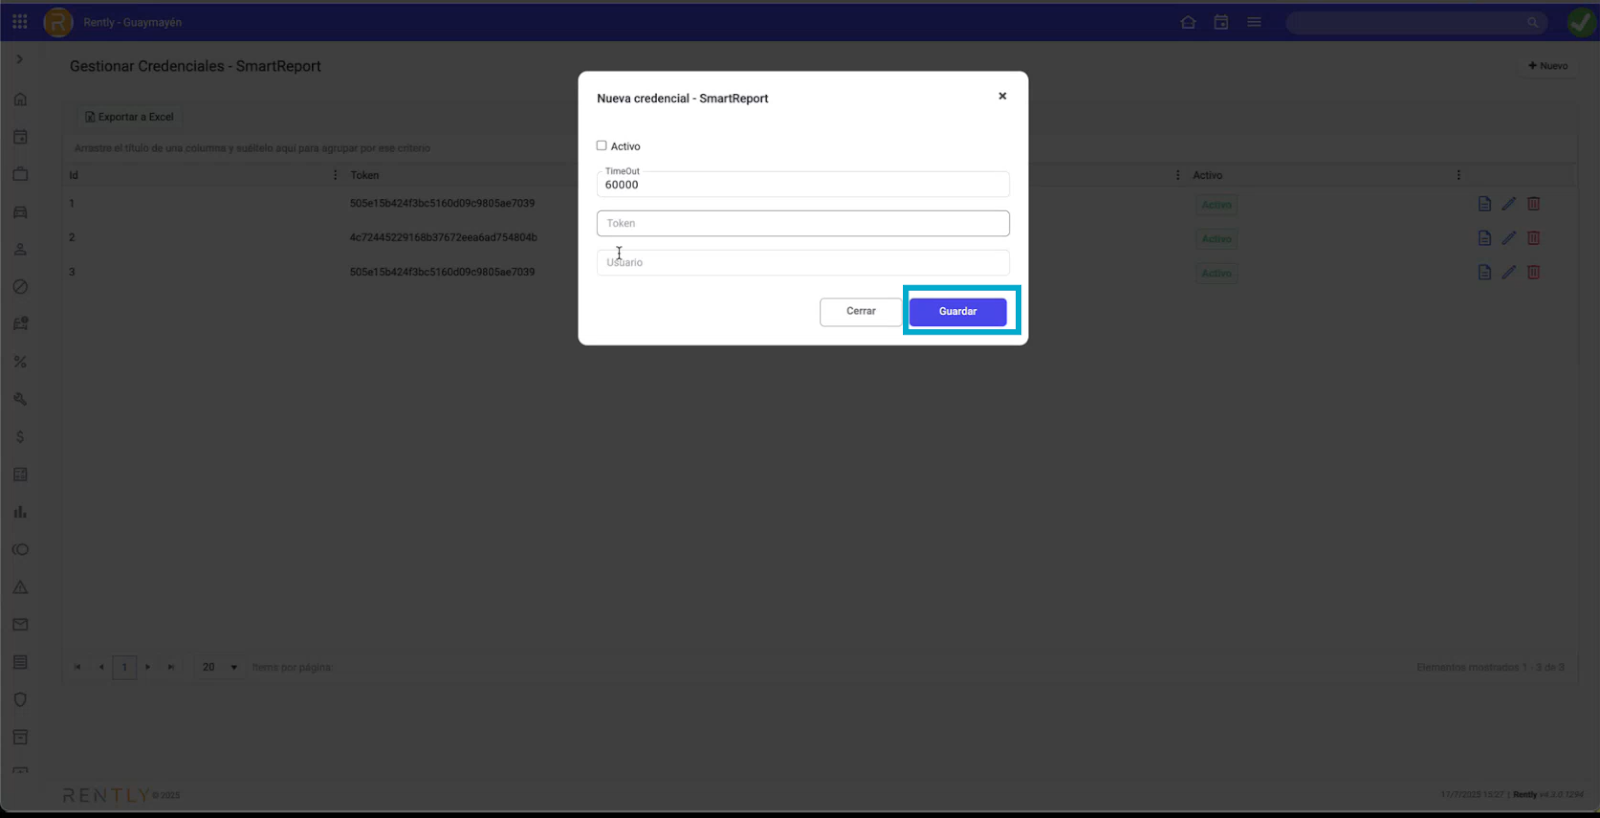The height and width of the screenshot is (818, 1600).
Task: Open the items per page dropdown
Action: point(220,667)
